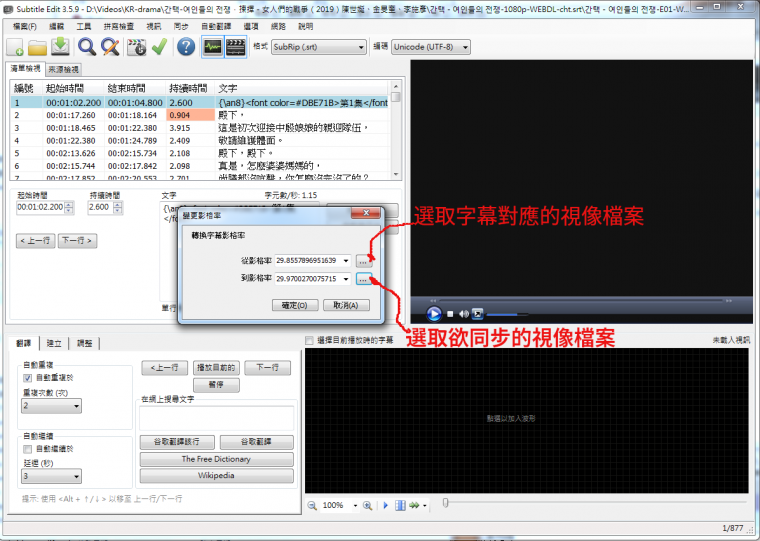Screen dimensions: 760x541
Task: Open the Spell check (拼寫檢查) menu
Action: [x=119, y=27]
